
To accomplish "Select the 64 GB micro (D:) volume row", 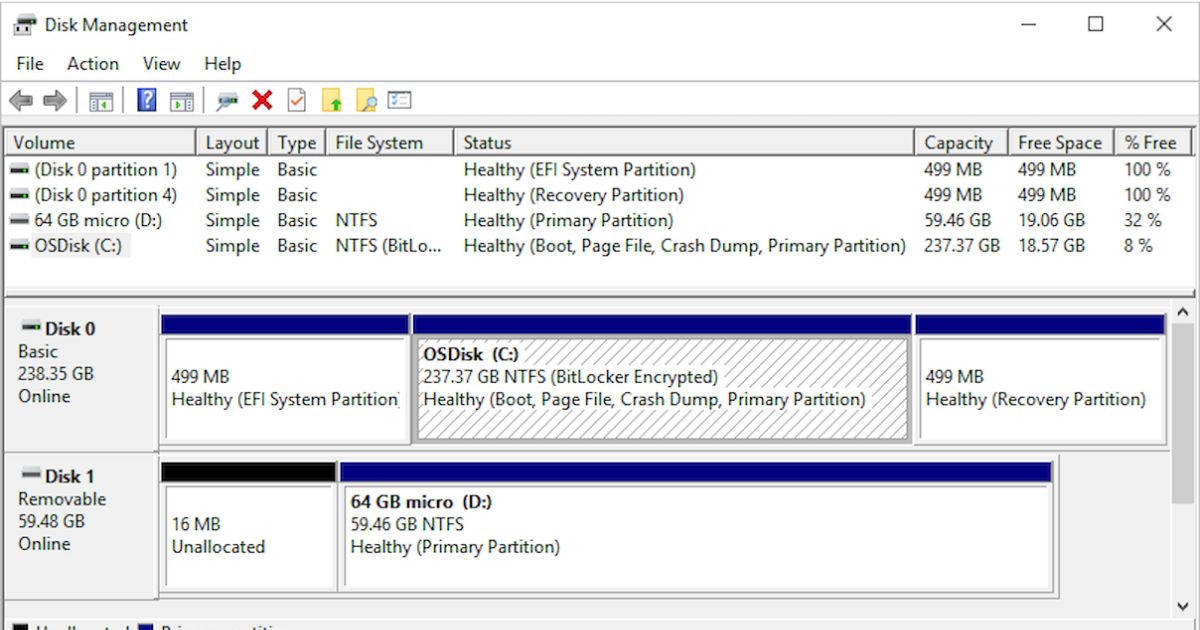I will (600, 220).
